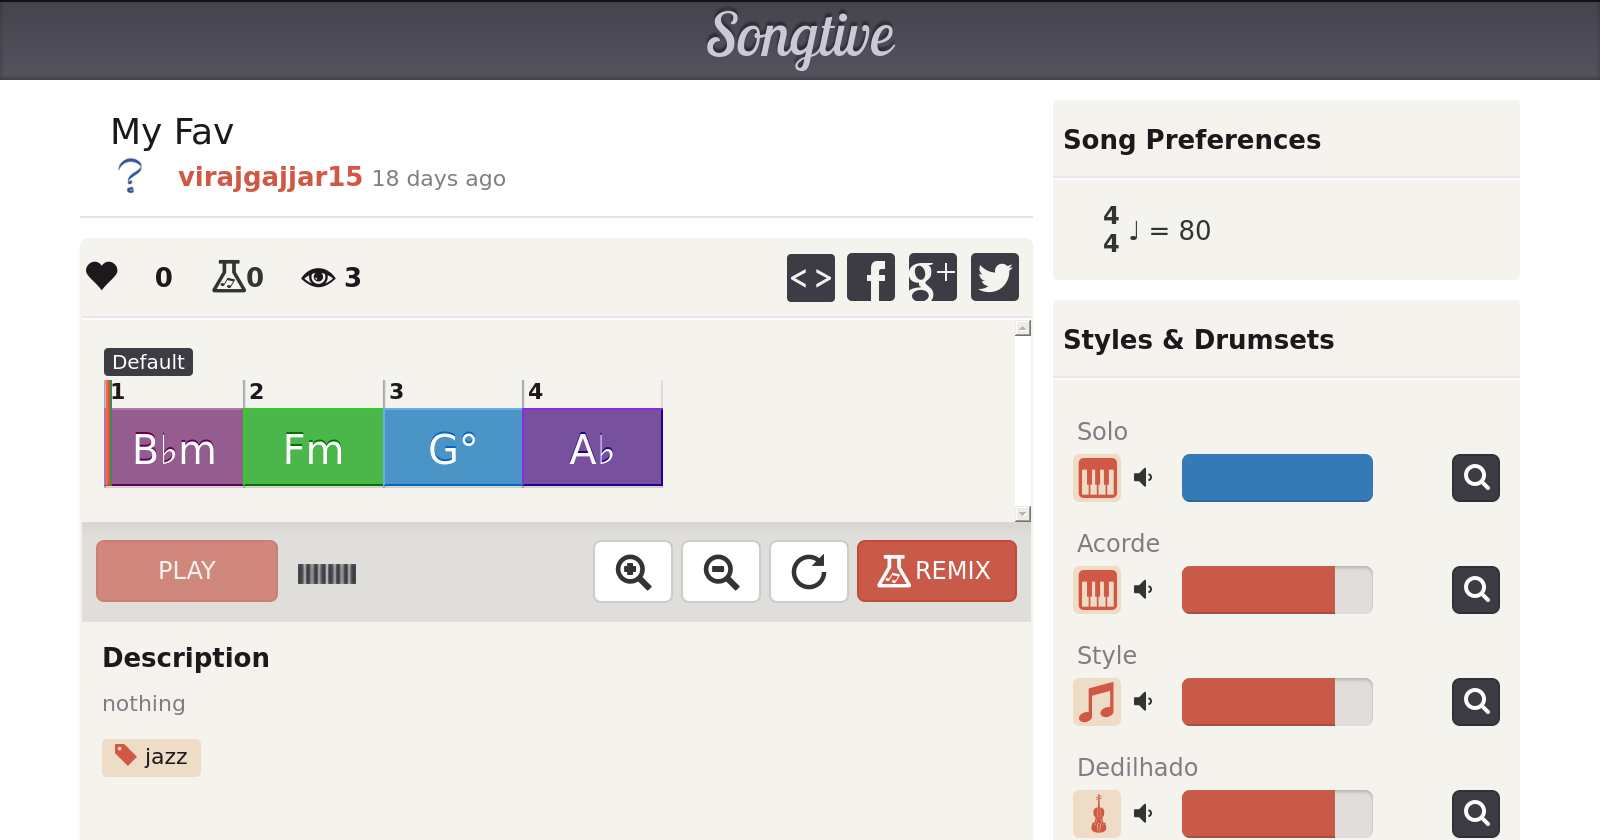Open virajgajjar15 user profile link
This screenshot has height=840, width=1600.
pos(270,177)
